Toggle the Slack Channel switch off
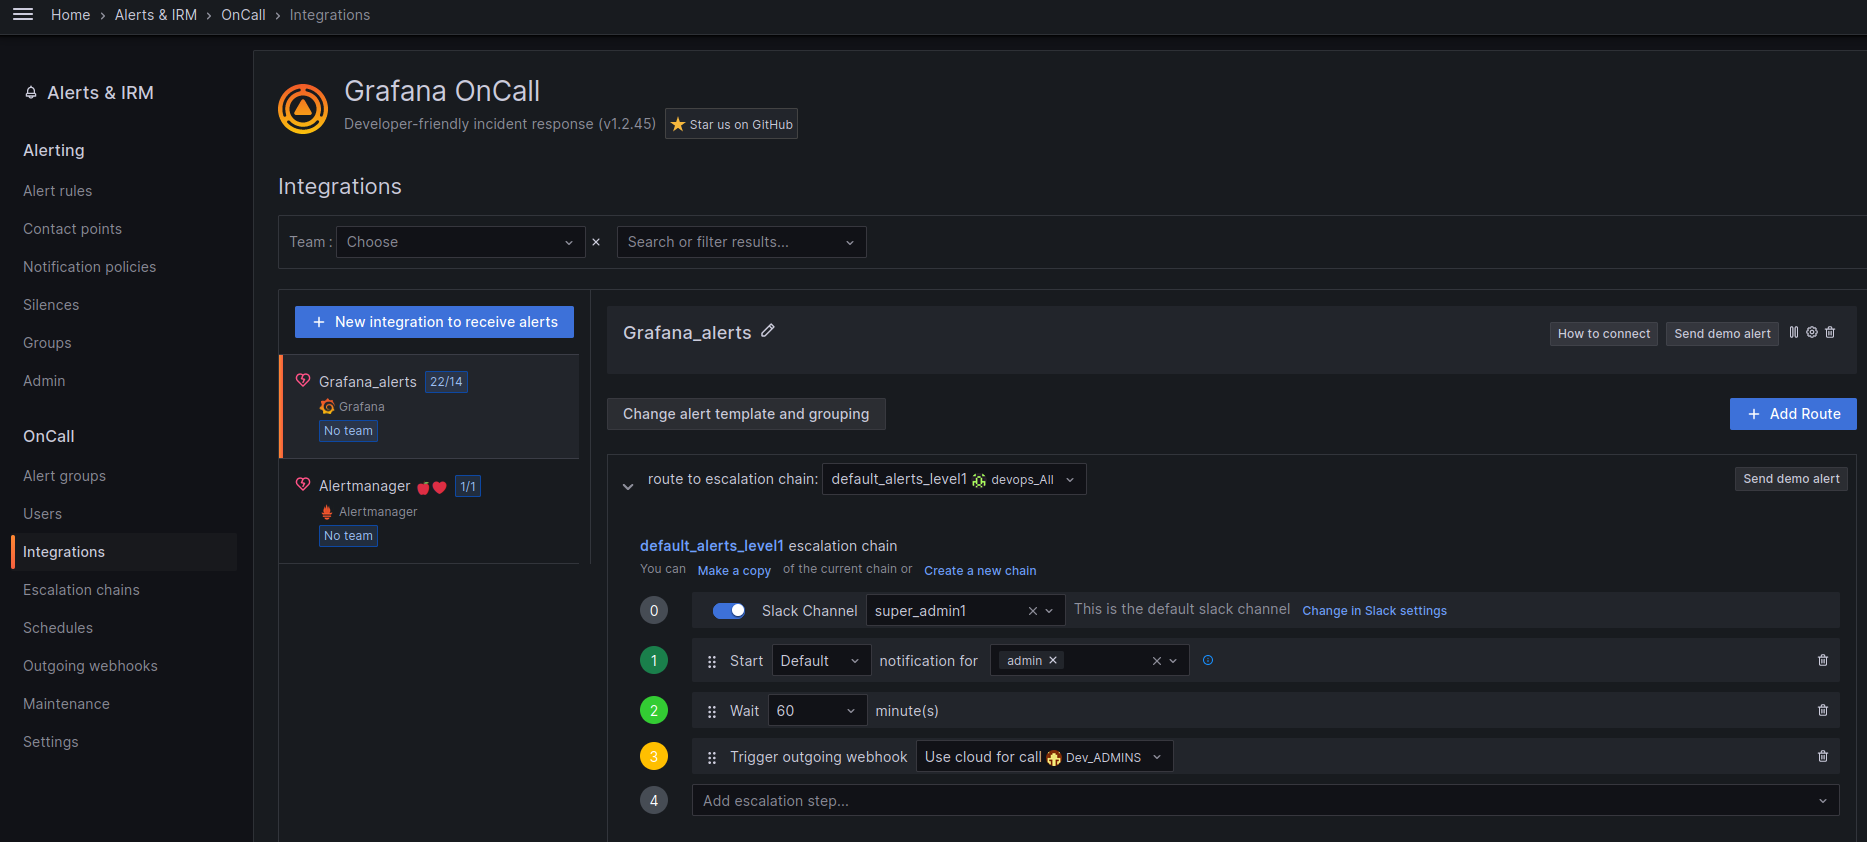 click(729, 611)
